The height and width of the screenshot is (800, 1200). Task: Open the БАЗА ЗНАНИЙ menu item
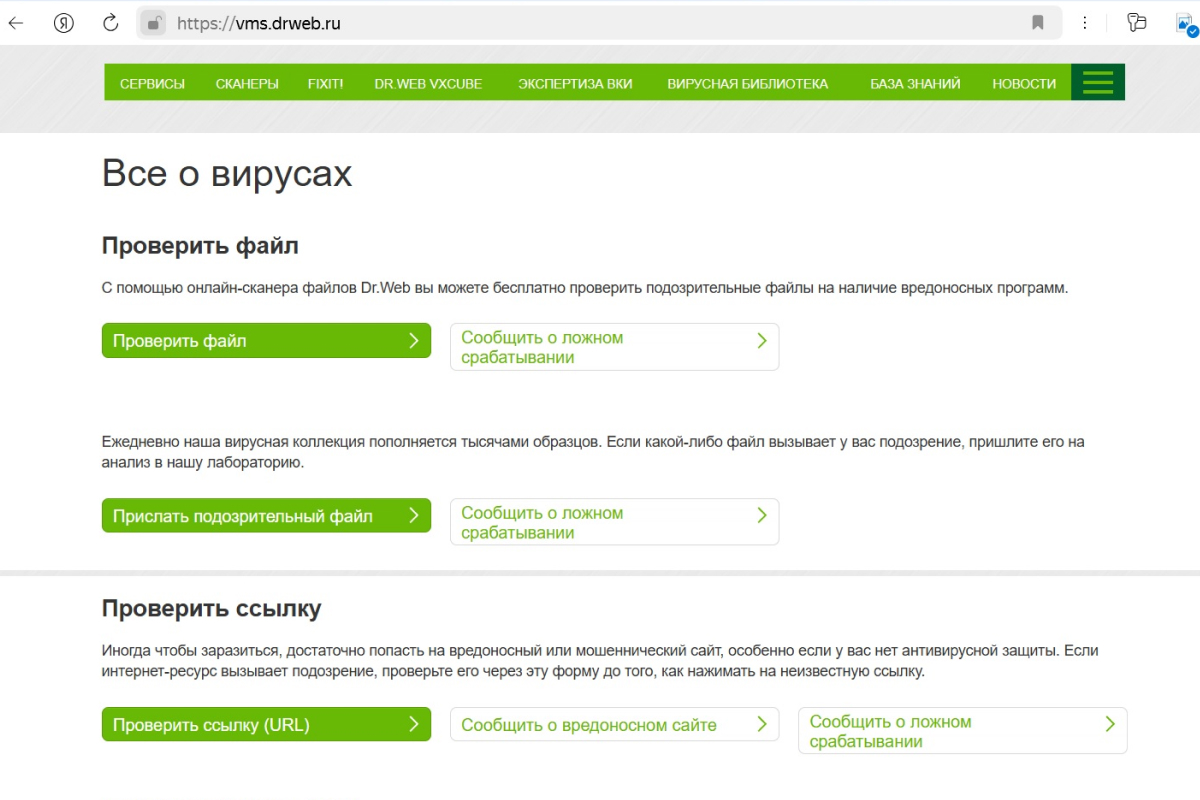[x=915, y=83]
